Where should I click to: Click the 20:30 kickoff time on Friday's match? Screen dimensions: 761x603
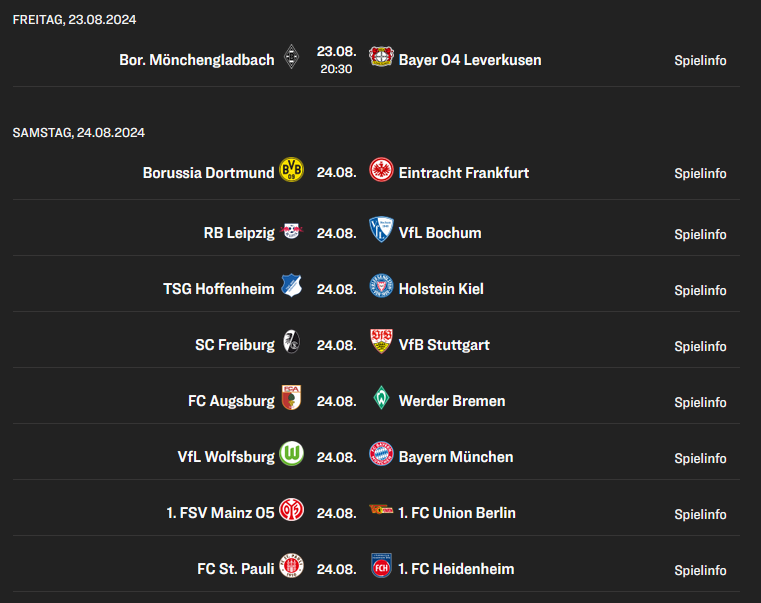click(x=336, y=69)
